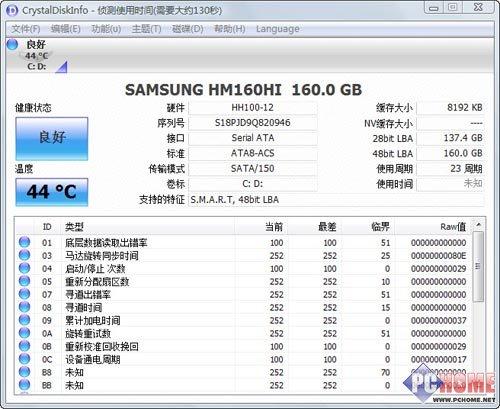Open the 文件(F) menu
Screen dimensions: 500x409
[x=26, y=29]
